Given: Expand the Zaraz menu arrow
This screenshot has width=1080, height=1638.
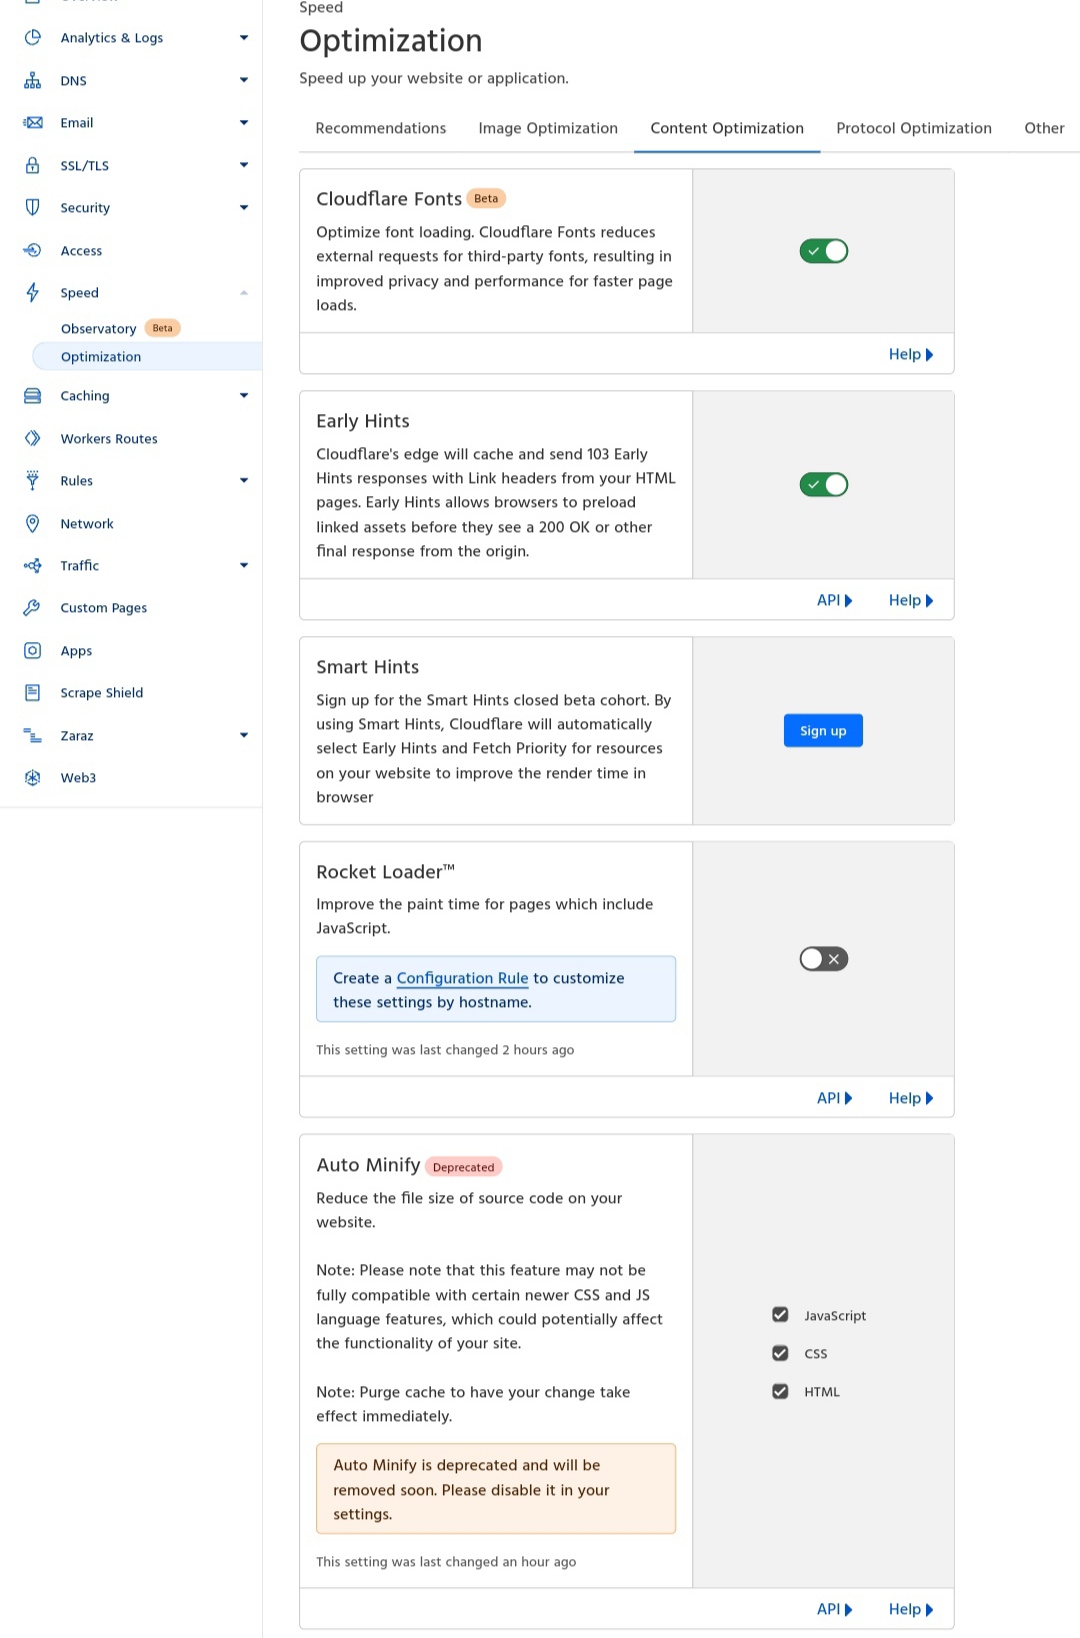Looking at the screenshot, I should 244,735.
